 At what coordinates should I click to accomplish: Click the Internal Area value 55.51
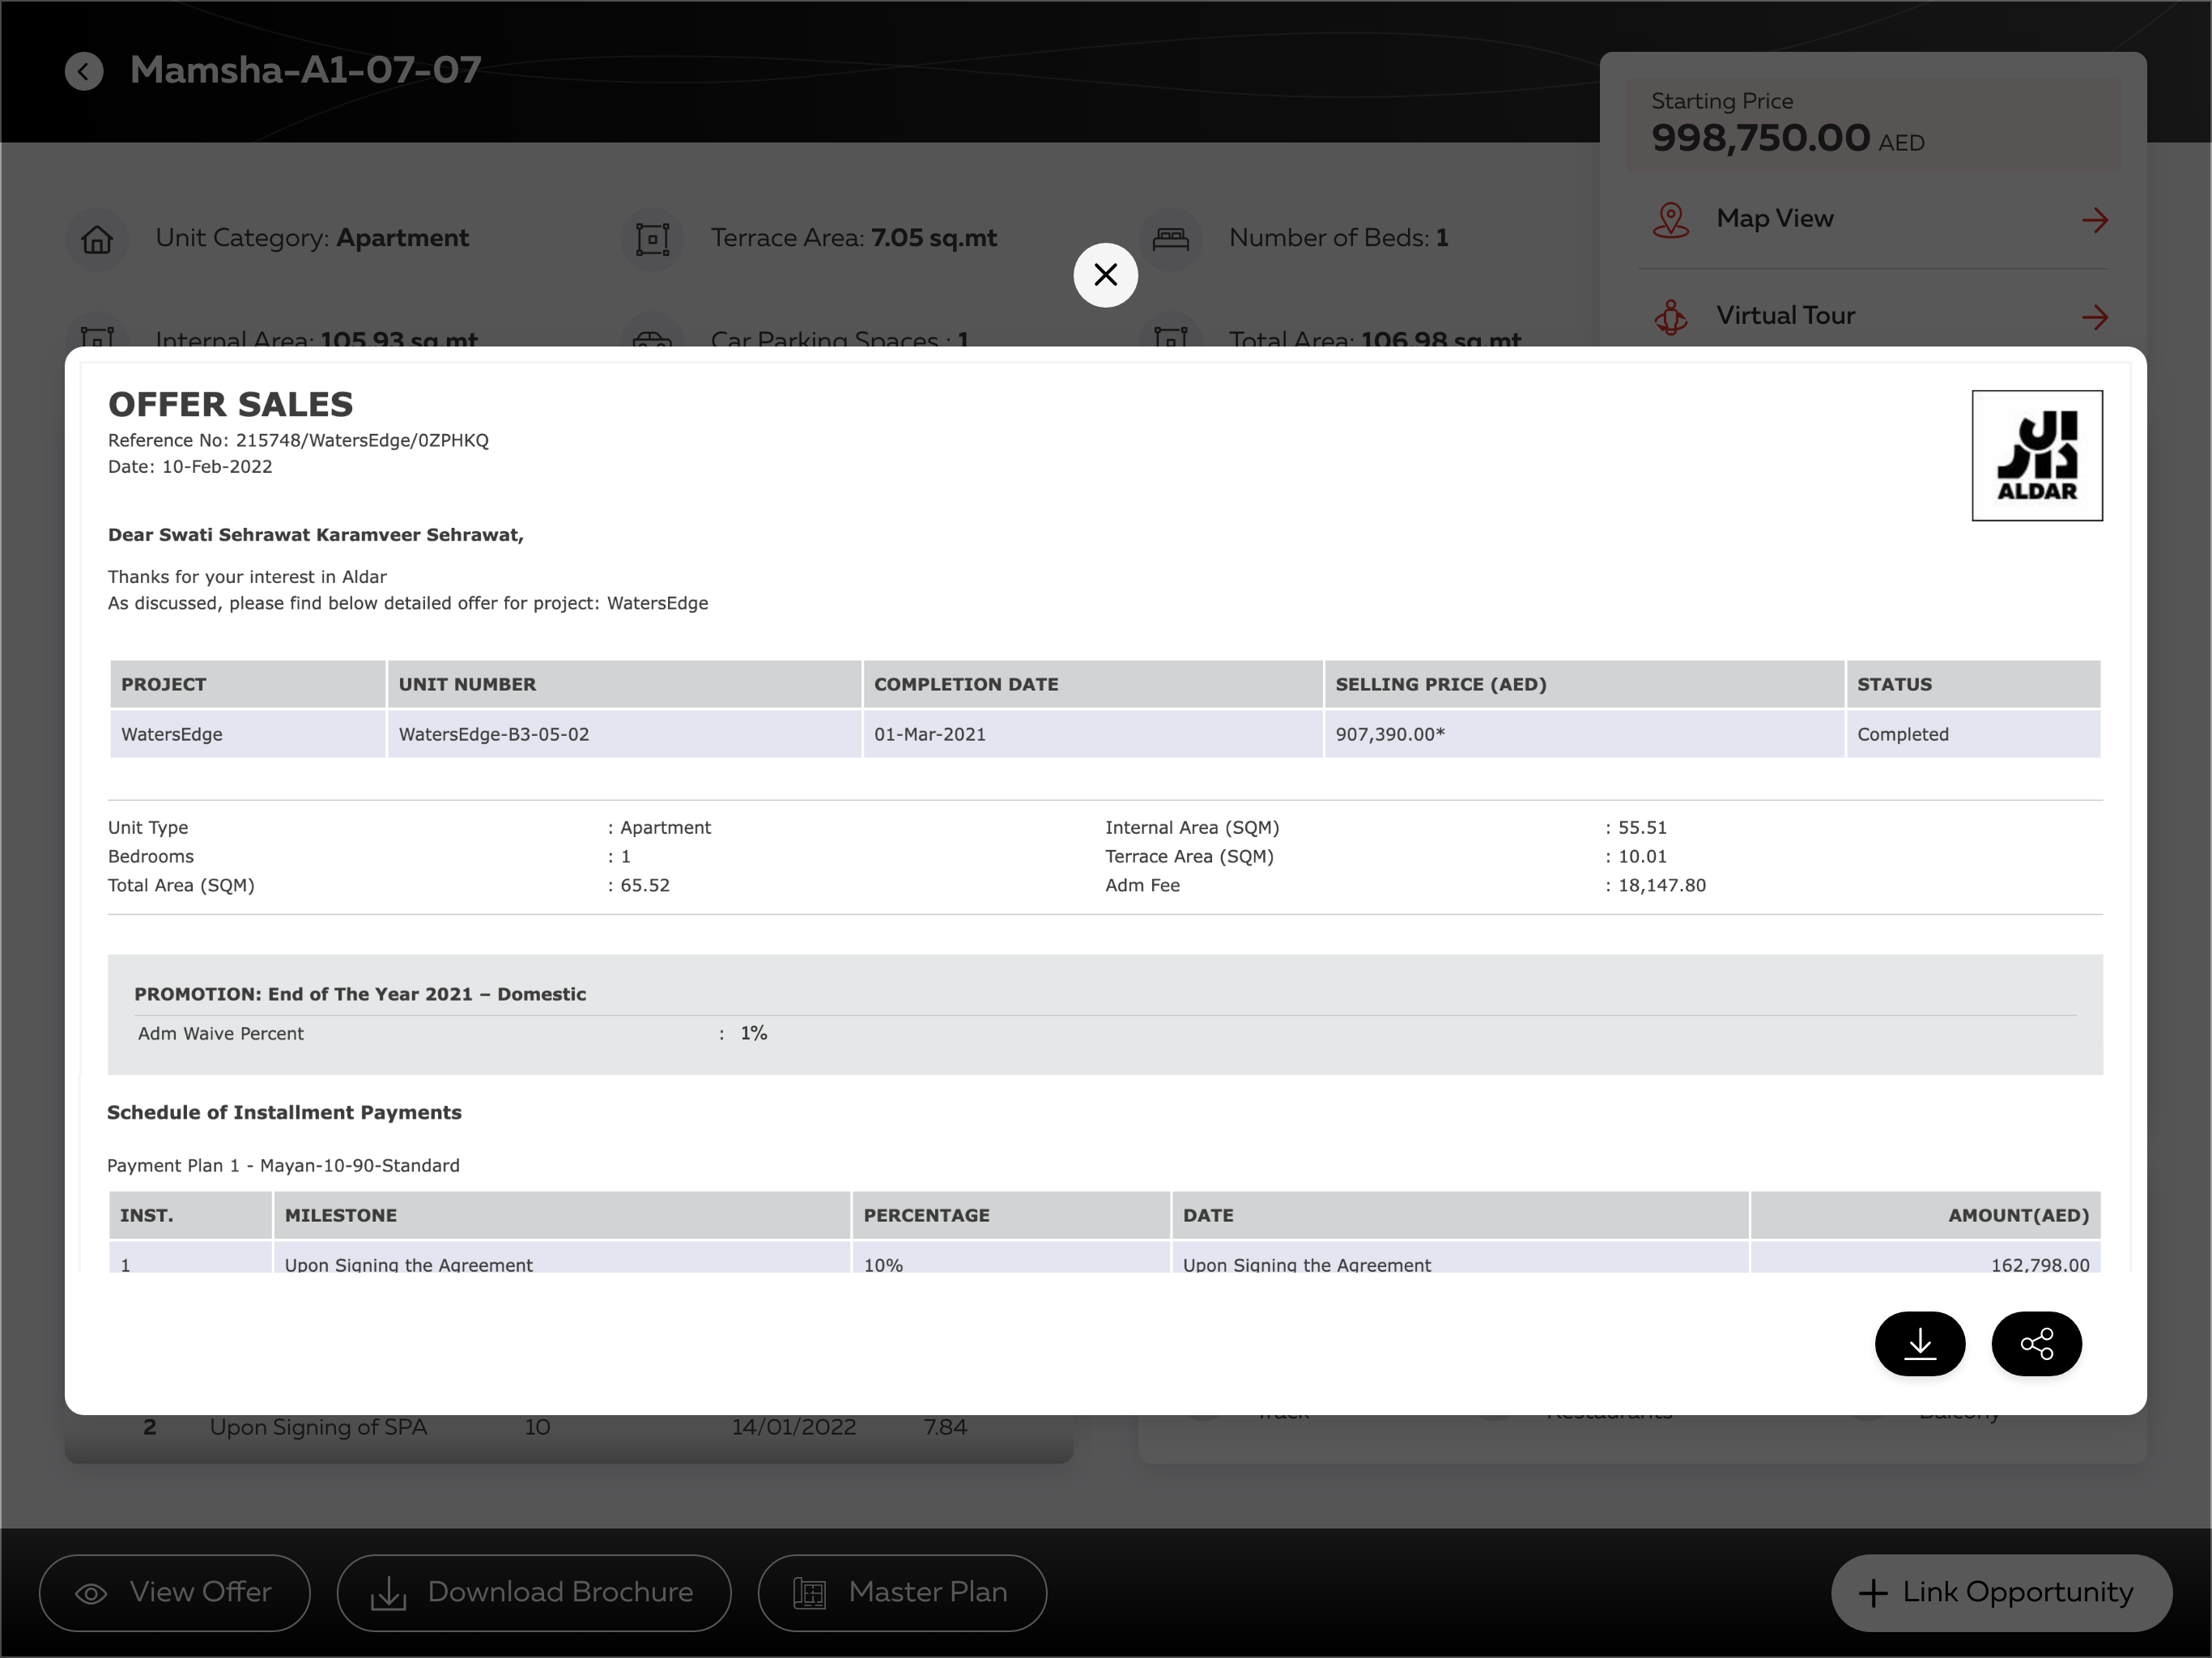pyautogui.click(x=1642, y=827)
